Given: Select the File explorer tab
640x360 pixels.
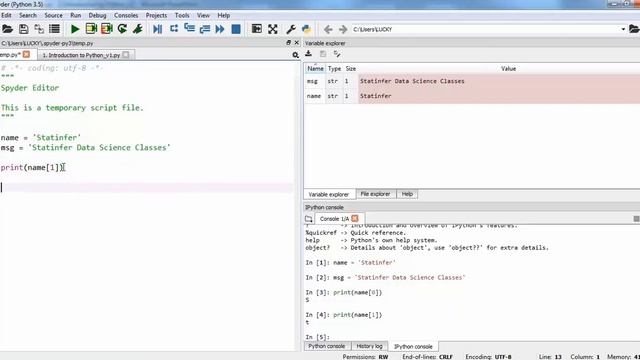Looking at the screenshot, I should (x=375, y=194).
